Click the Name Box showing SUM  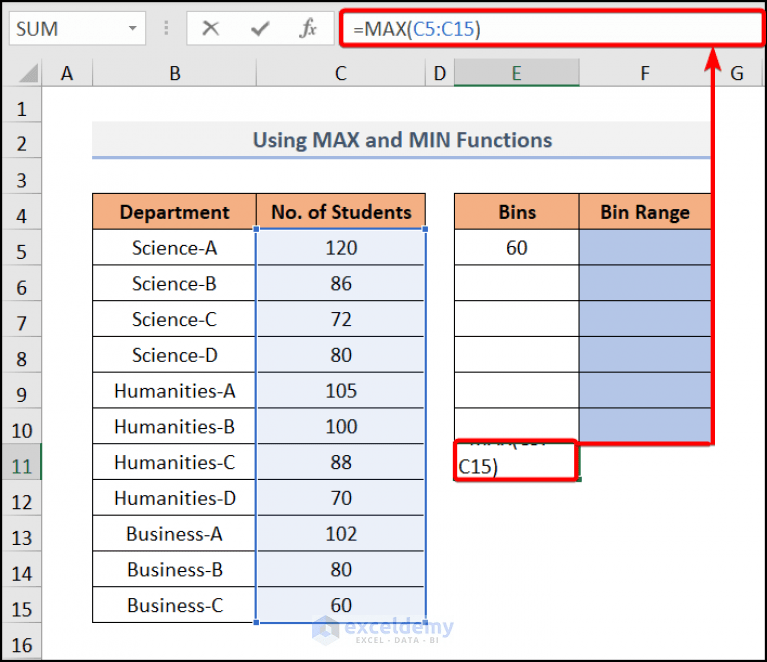coord(77,28)
